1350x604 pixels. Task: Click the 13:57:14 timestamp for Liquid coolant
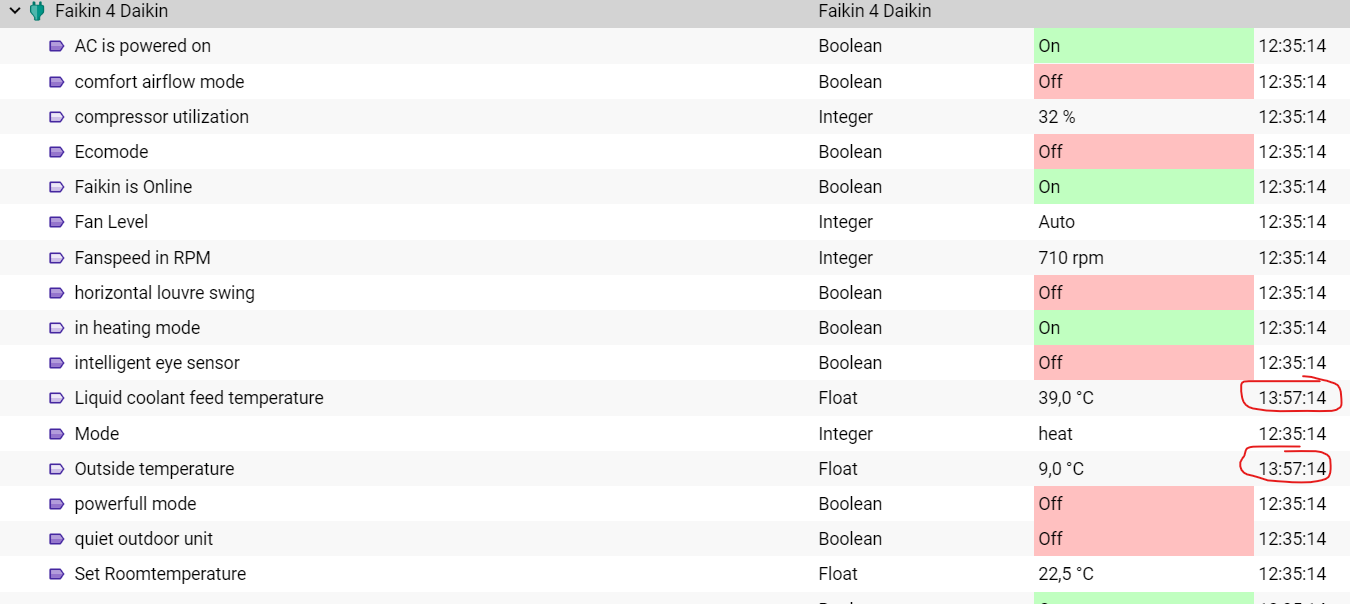[1292, 398]
